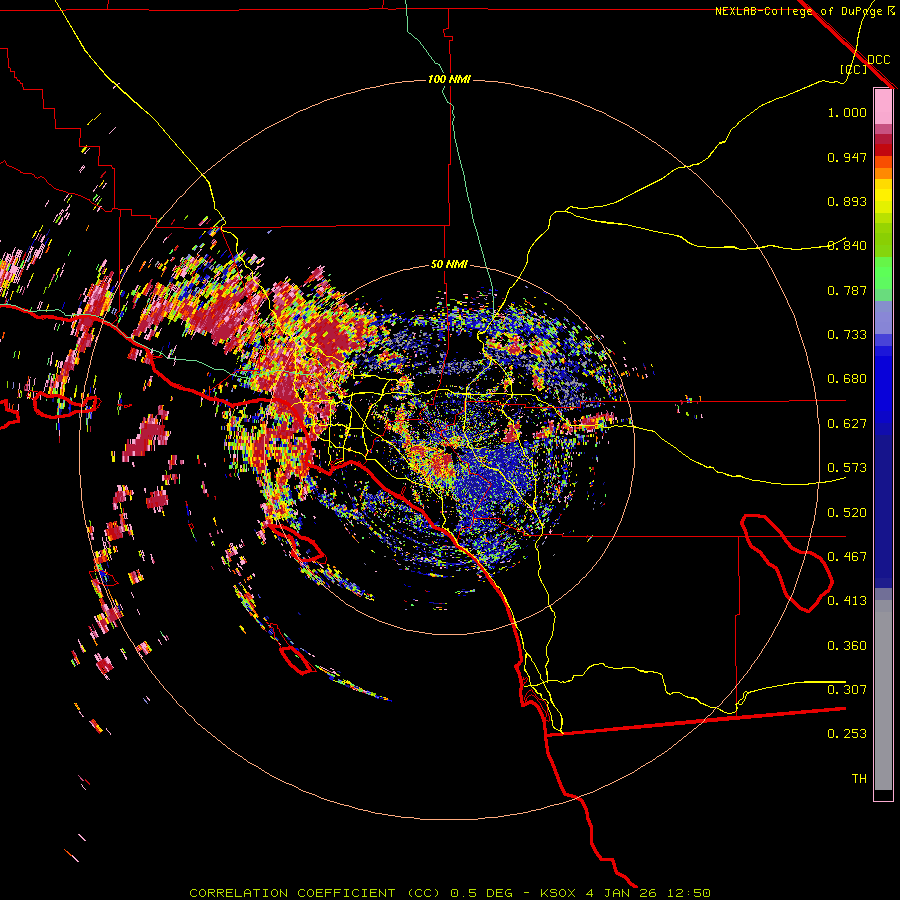Click the 0.307 color scale value
Viewport: 900px width, 900px height.
tap(847, 690)
